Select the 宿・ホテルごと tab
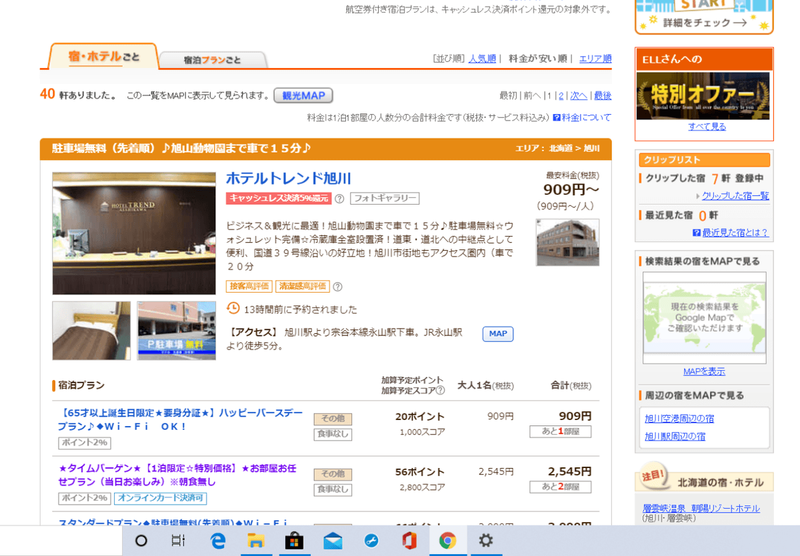 [x=104, y=56]
